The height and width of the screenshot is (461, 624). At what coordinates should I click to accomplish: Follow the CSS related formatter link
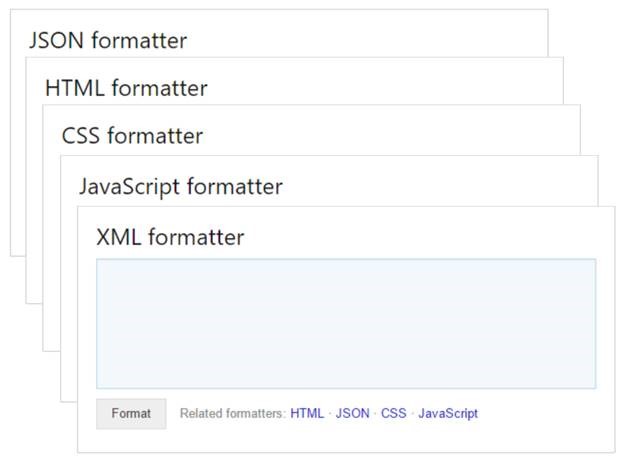click(x=394, y=413)
